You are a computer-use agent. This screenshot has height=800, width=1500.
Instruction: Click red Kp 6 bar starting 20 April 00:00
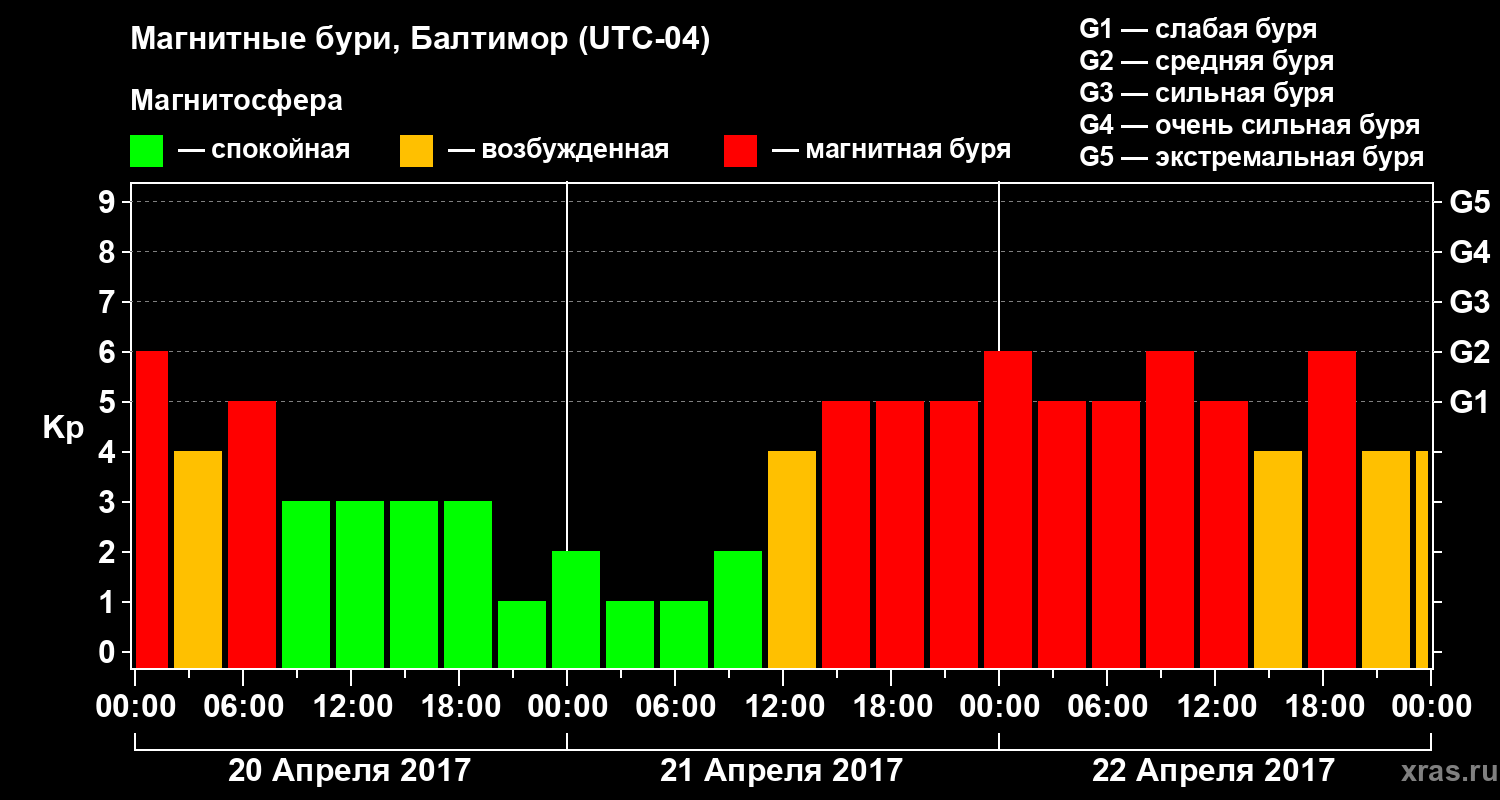pos(152,510)
